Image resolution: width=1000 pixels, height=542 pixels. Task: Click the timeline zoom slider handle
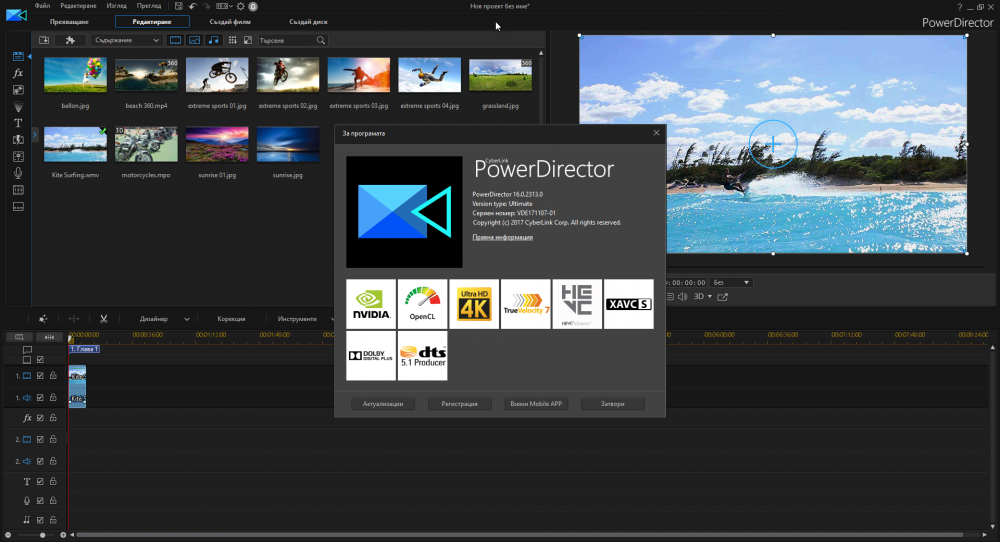point(43,535)
